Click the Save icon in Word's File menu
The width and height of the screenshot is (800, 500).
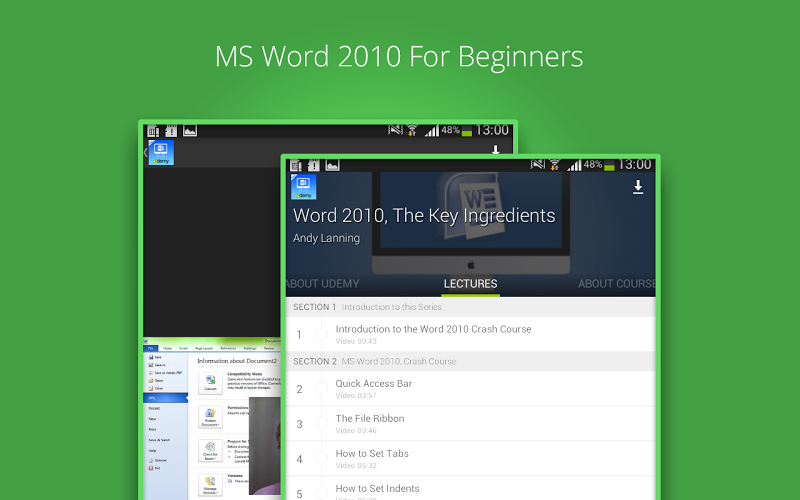[151, 358]
